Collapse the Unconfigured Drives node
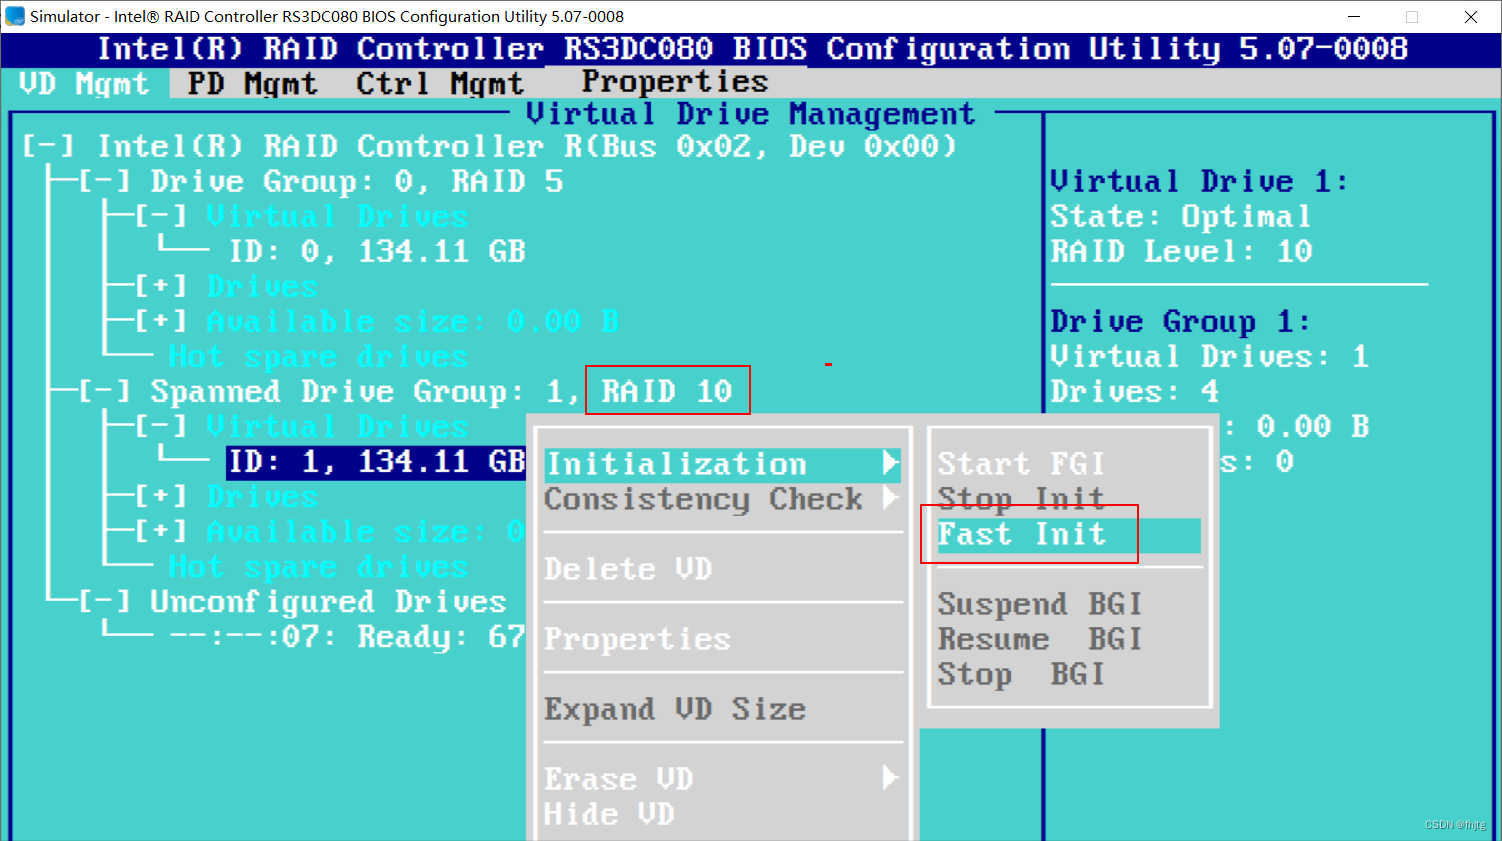Viewport: 1502px width, 841px height. tap(104, 601)
